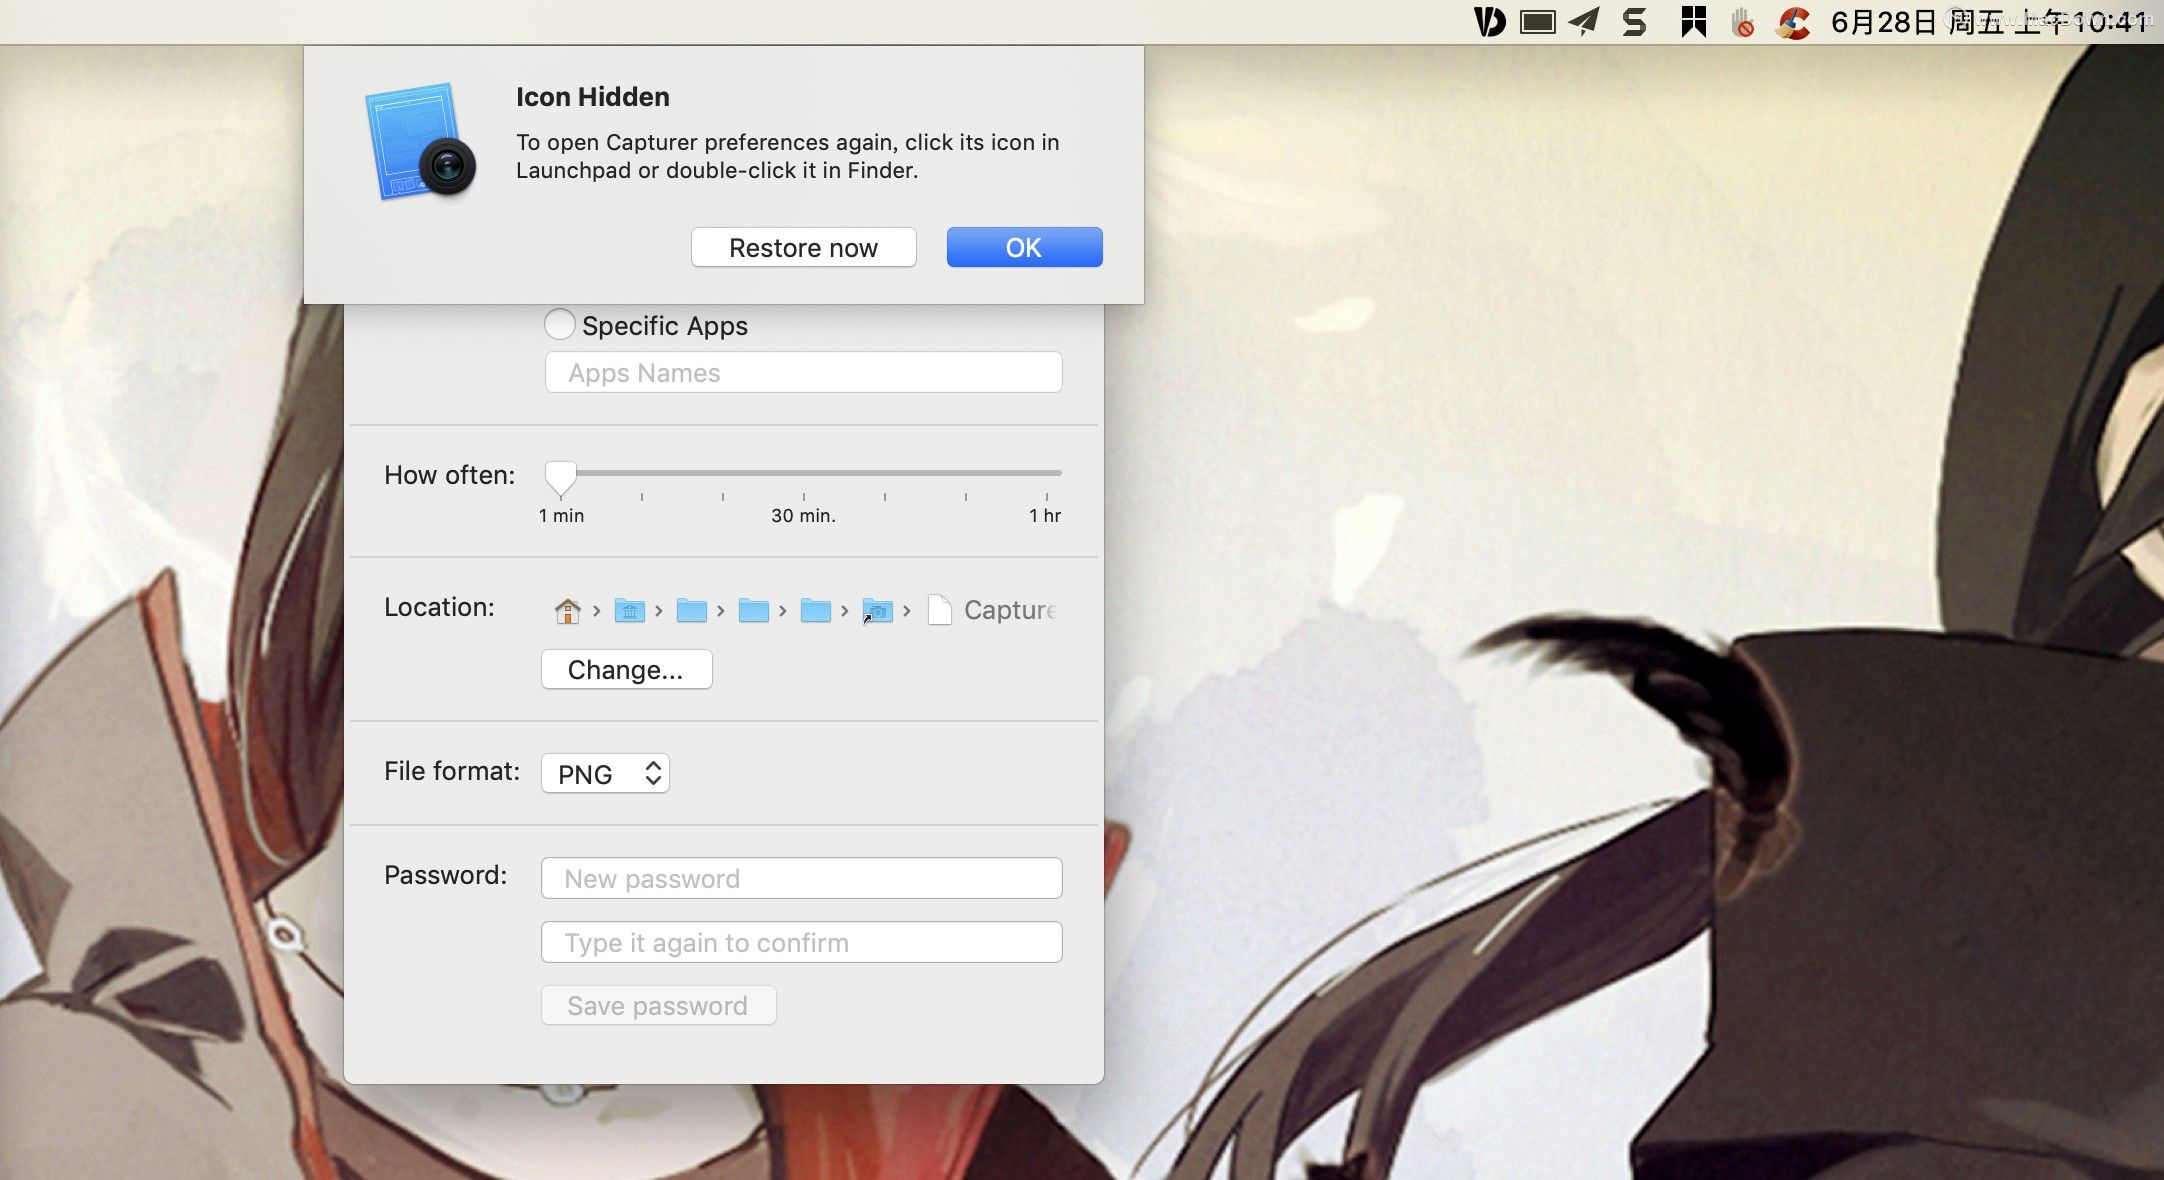Select the Specific Apps radio button
This screenshot has width=2164, height=1180.
click(x=559, y=324)
